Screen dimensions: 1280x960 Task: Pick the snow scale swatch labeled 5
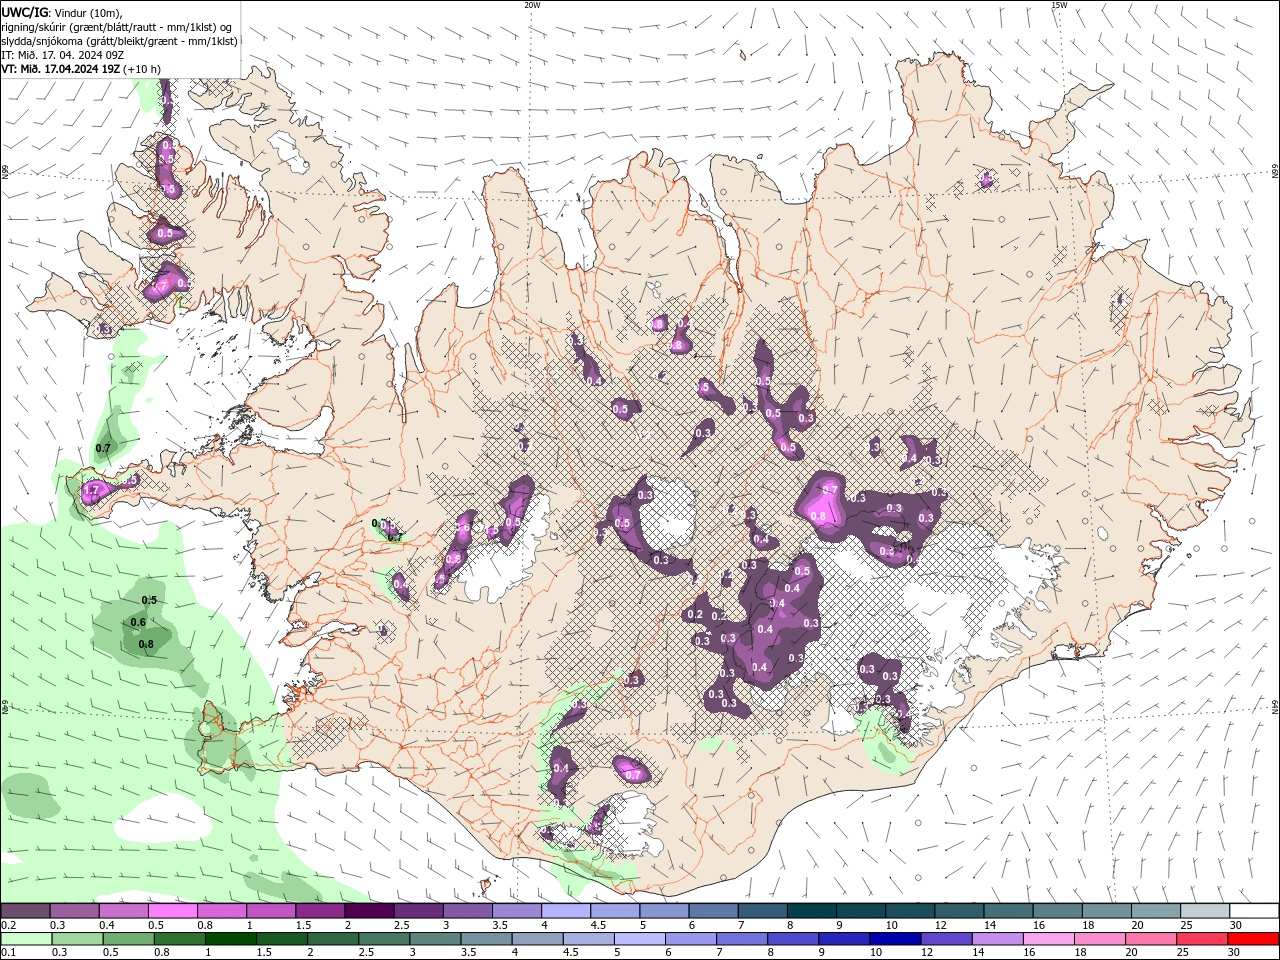664,911
